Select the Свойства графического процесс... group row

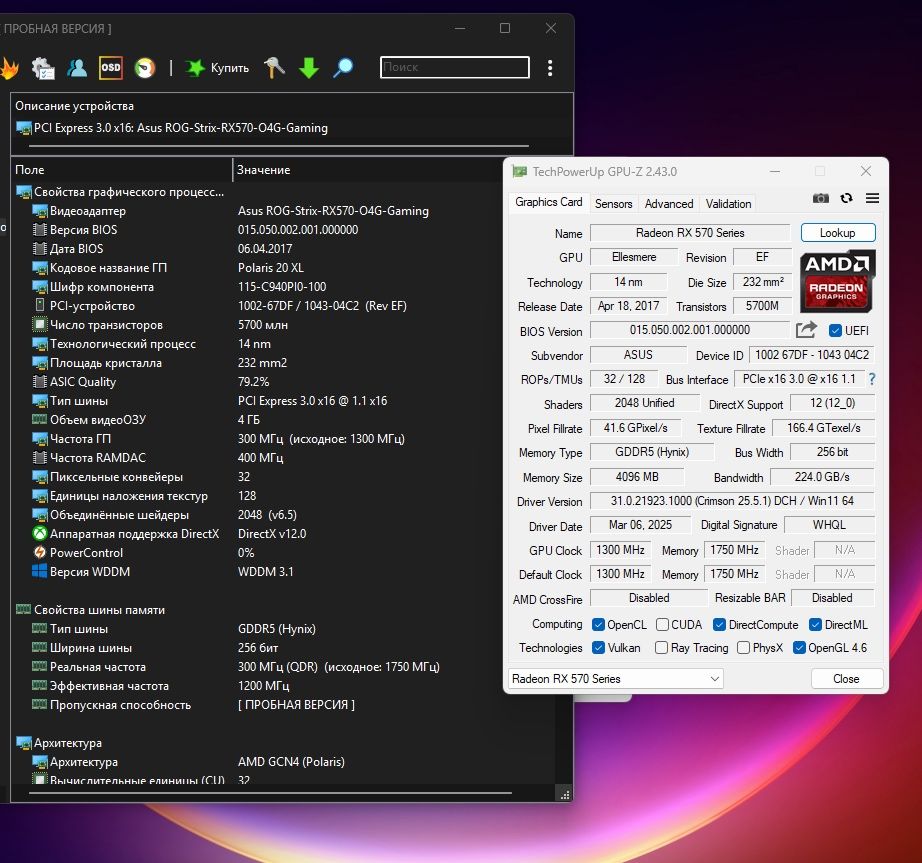click(256, 192)
